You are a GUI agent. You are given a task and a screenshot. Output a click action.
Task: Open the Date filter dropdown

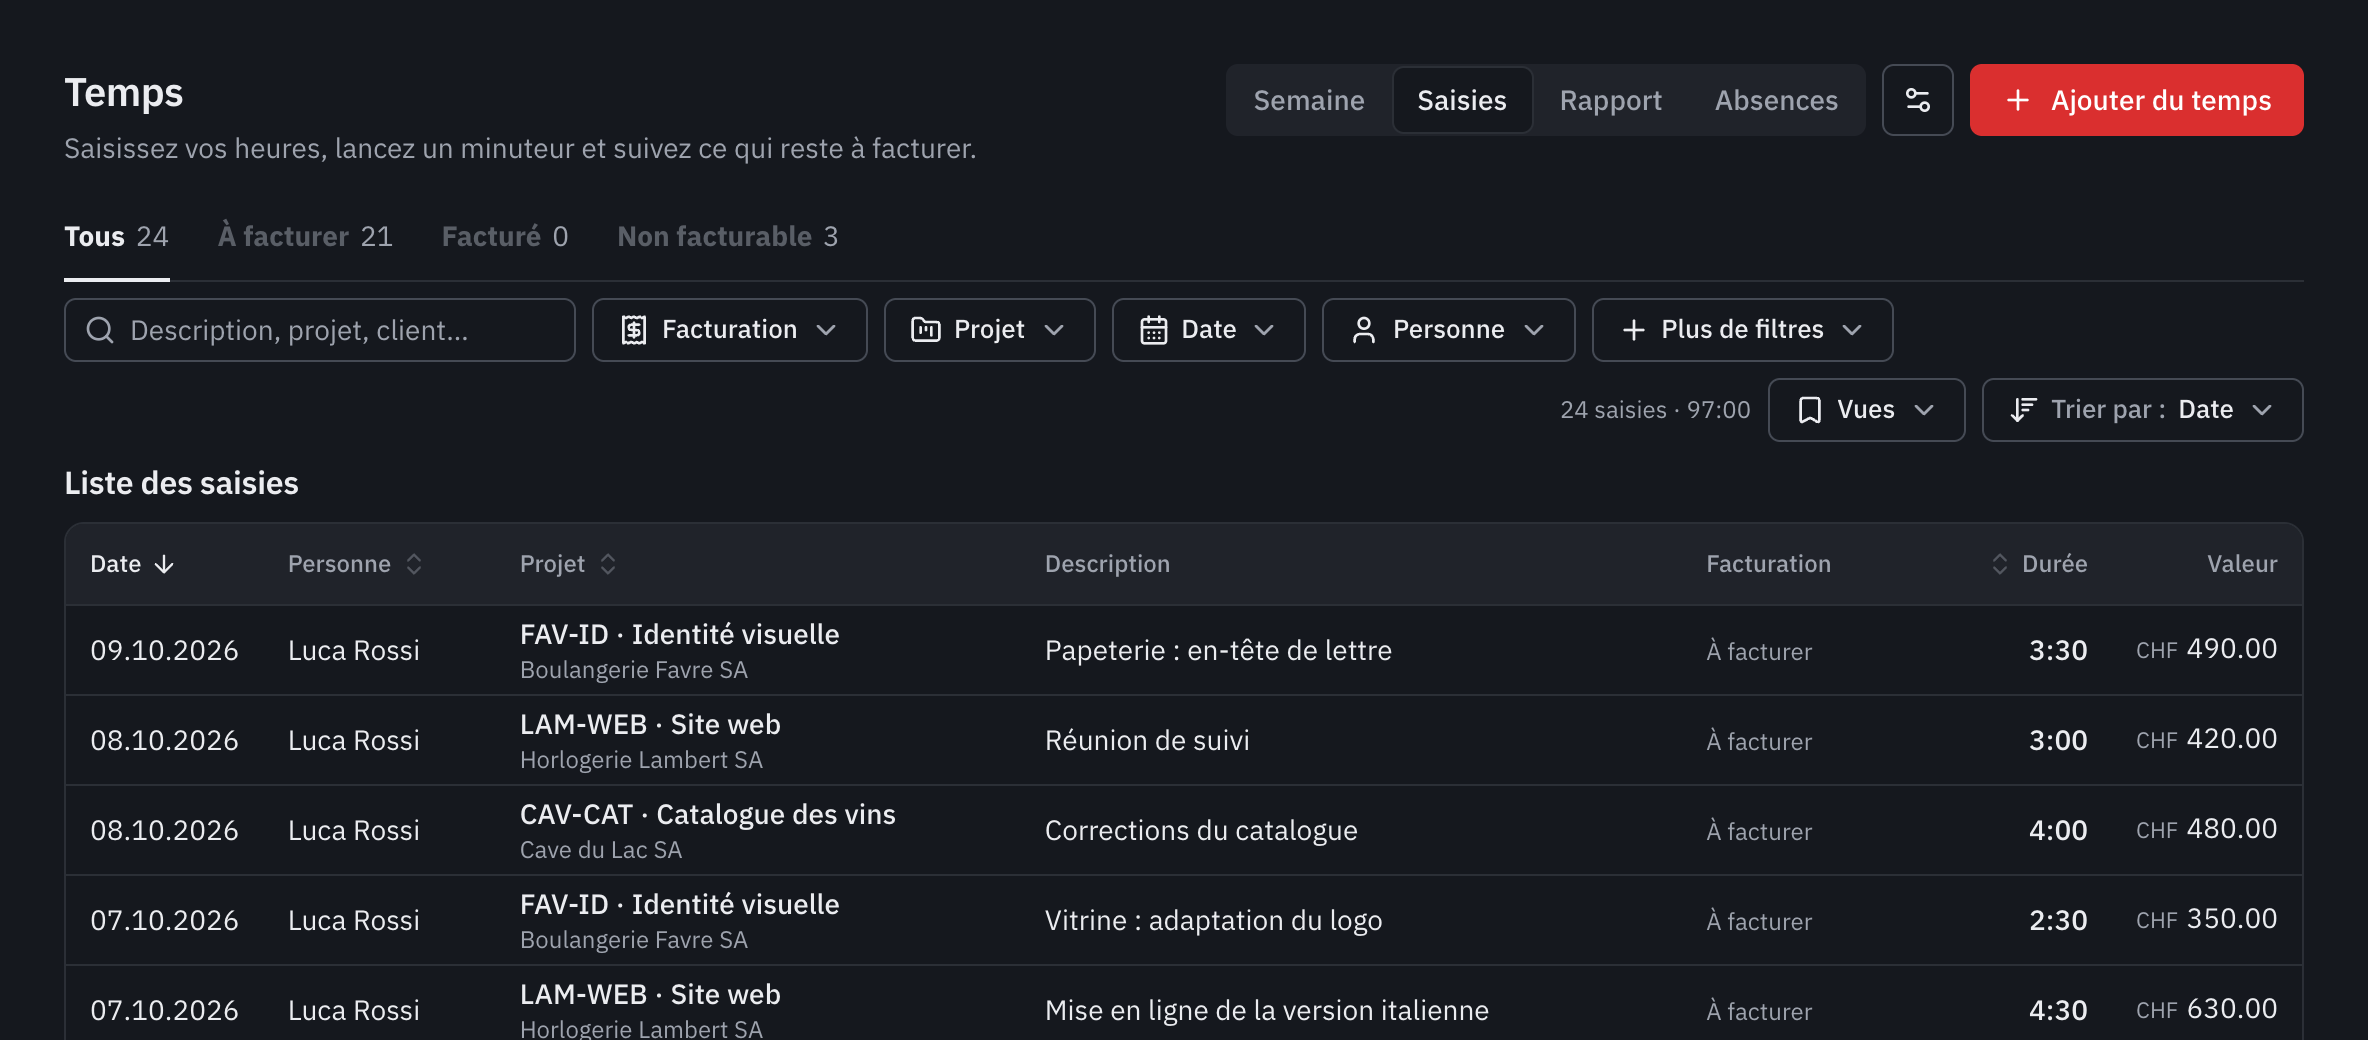(1208, 330)
